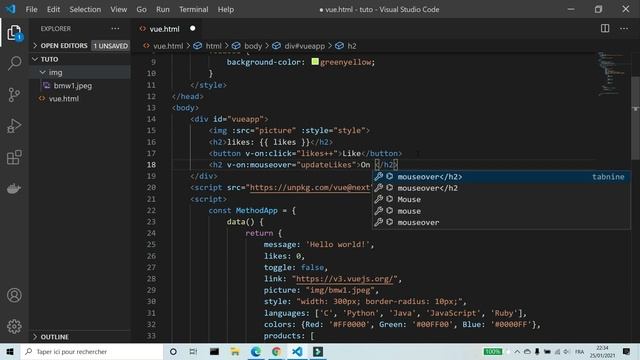The width and height of the screenshot is (640, 360).
Task: Open the Docker view in activity bar
Action: tap(14, 189)
